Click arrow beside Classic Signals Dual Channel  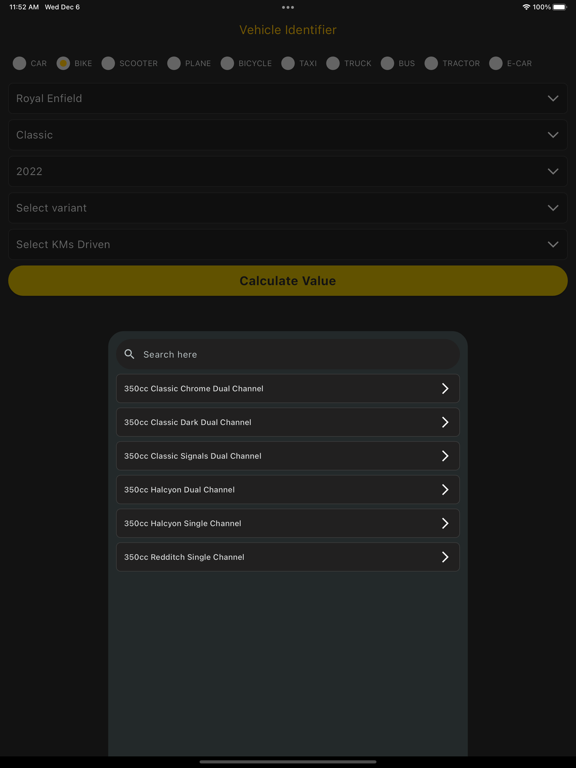(x=445, y=456)
